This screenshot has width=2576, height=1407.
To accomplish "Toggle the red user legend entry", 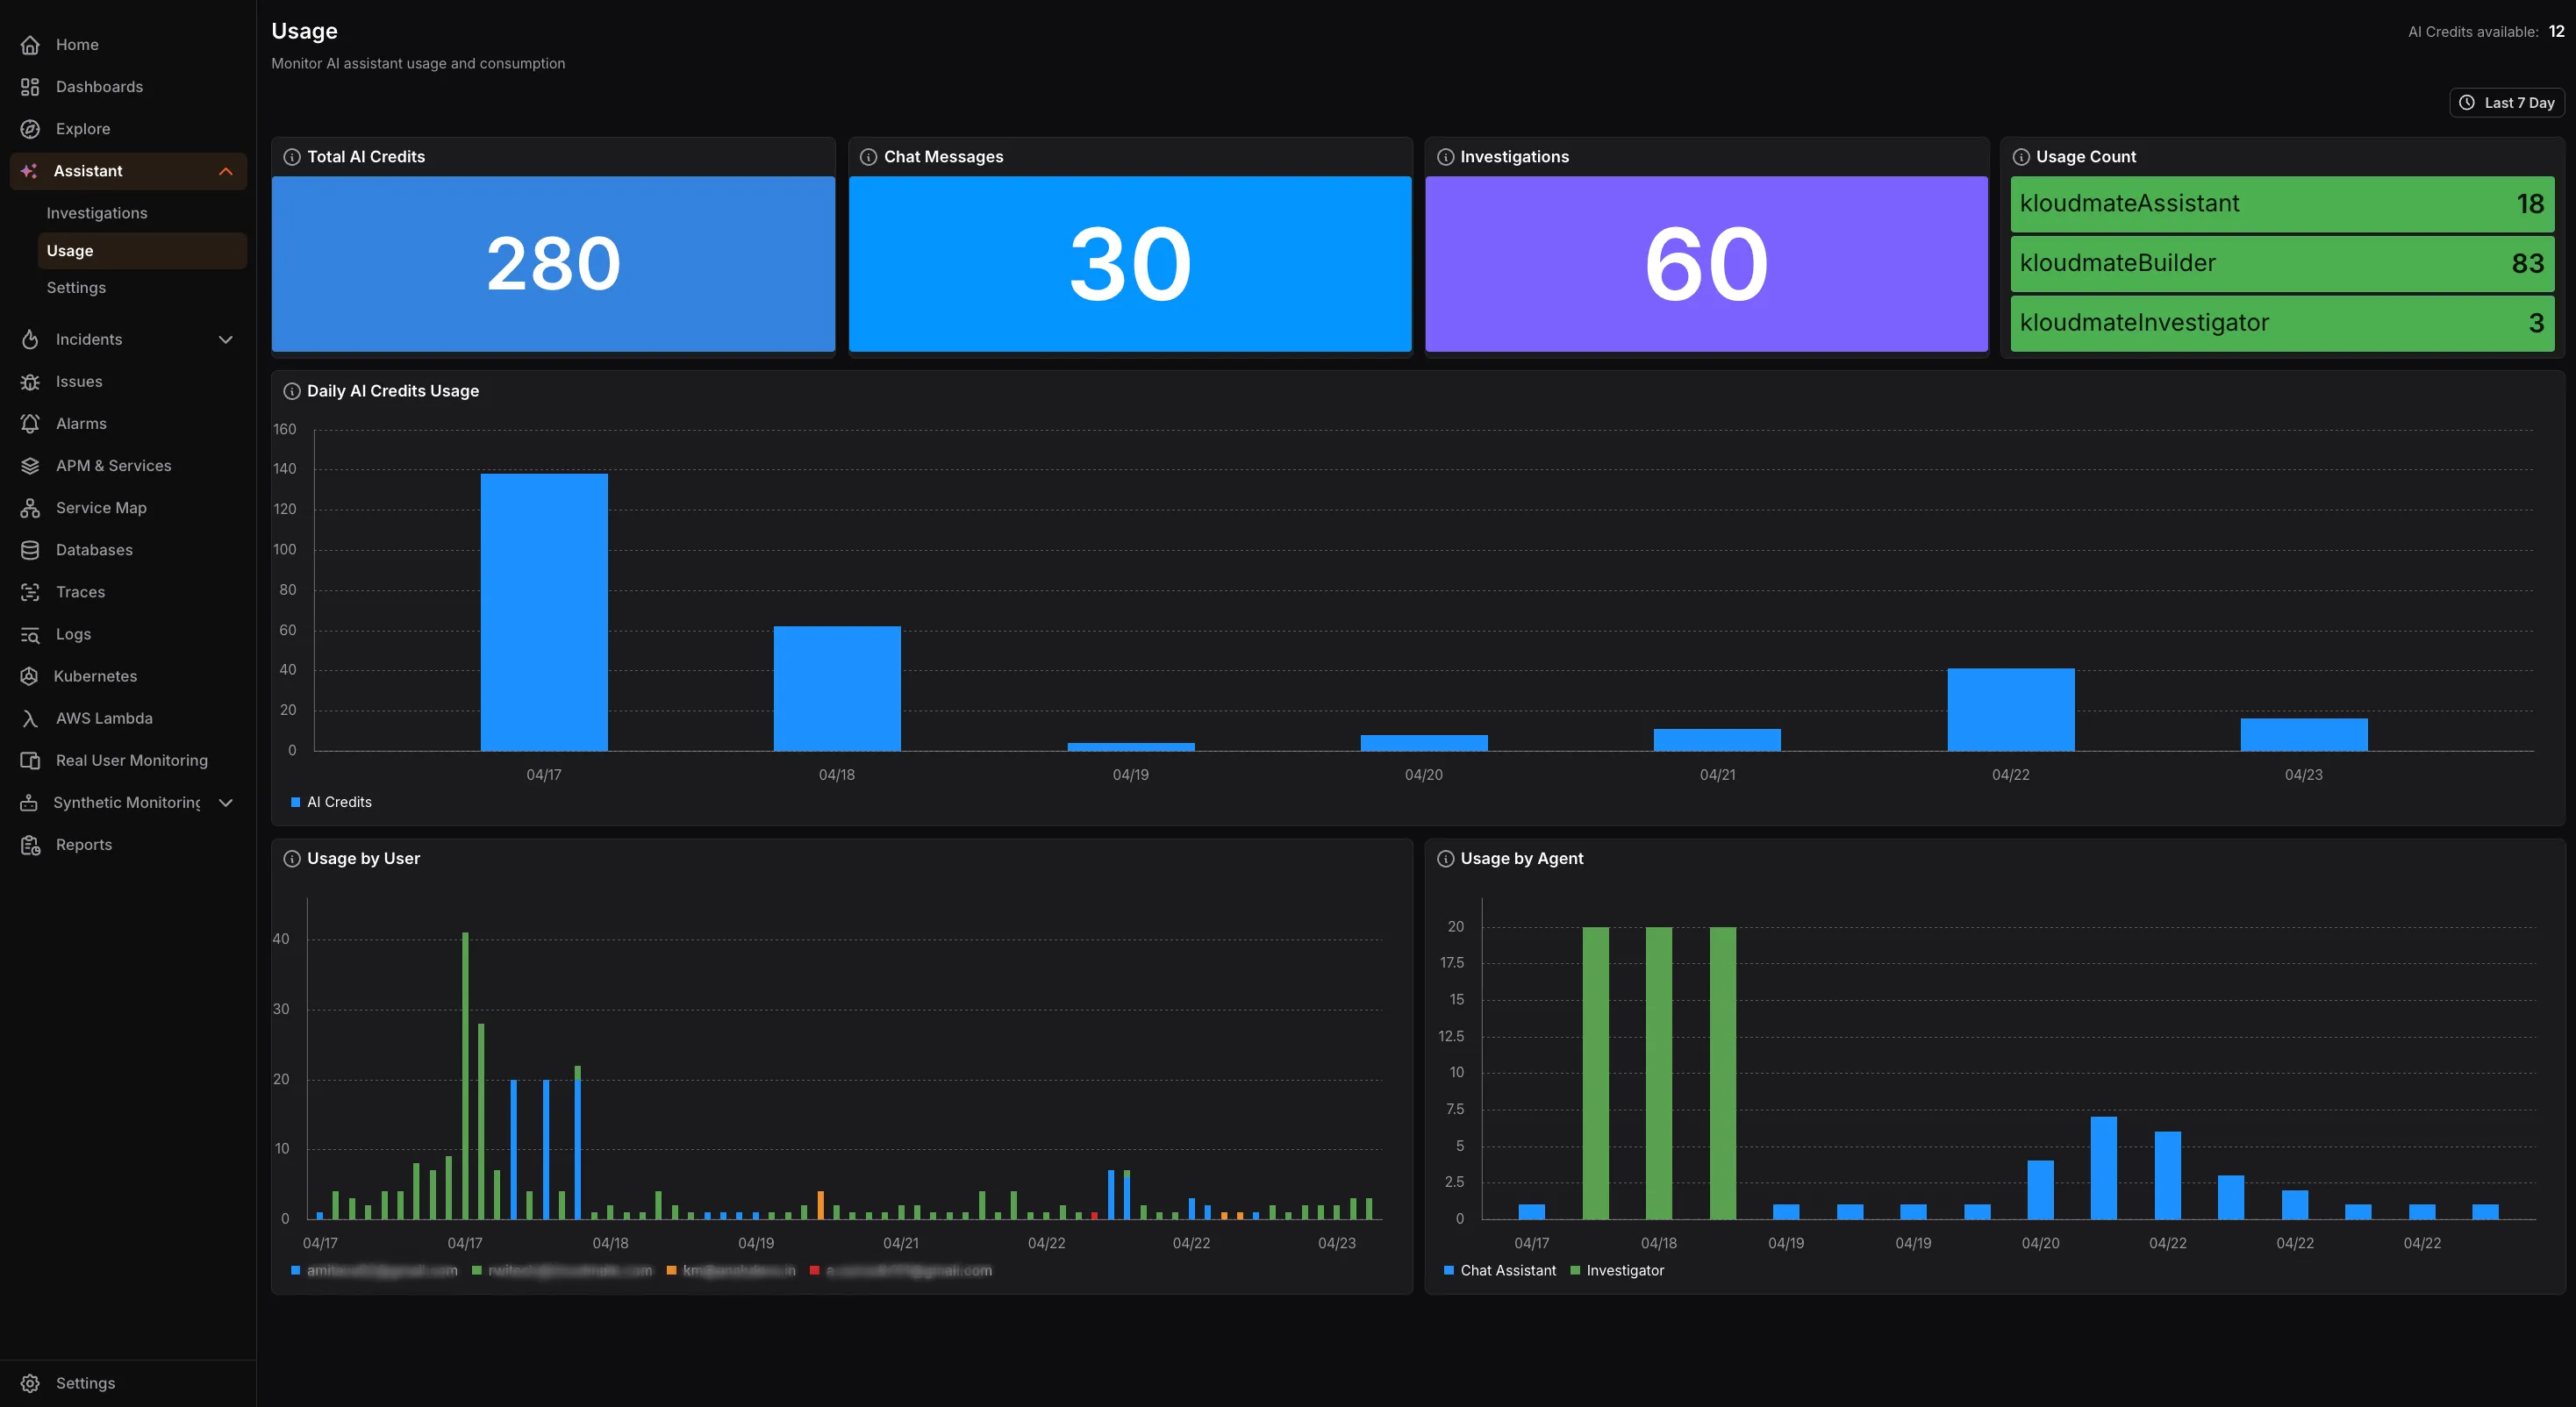I will (x=901, y=1270).
